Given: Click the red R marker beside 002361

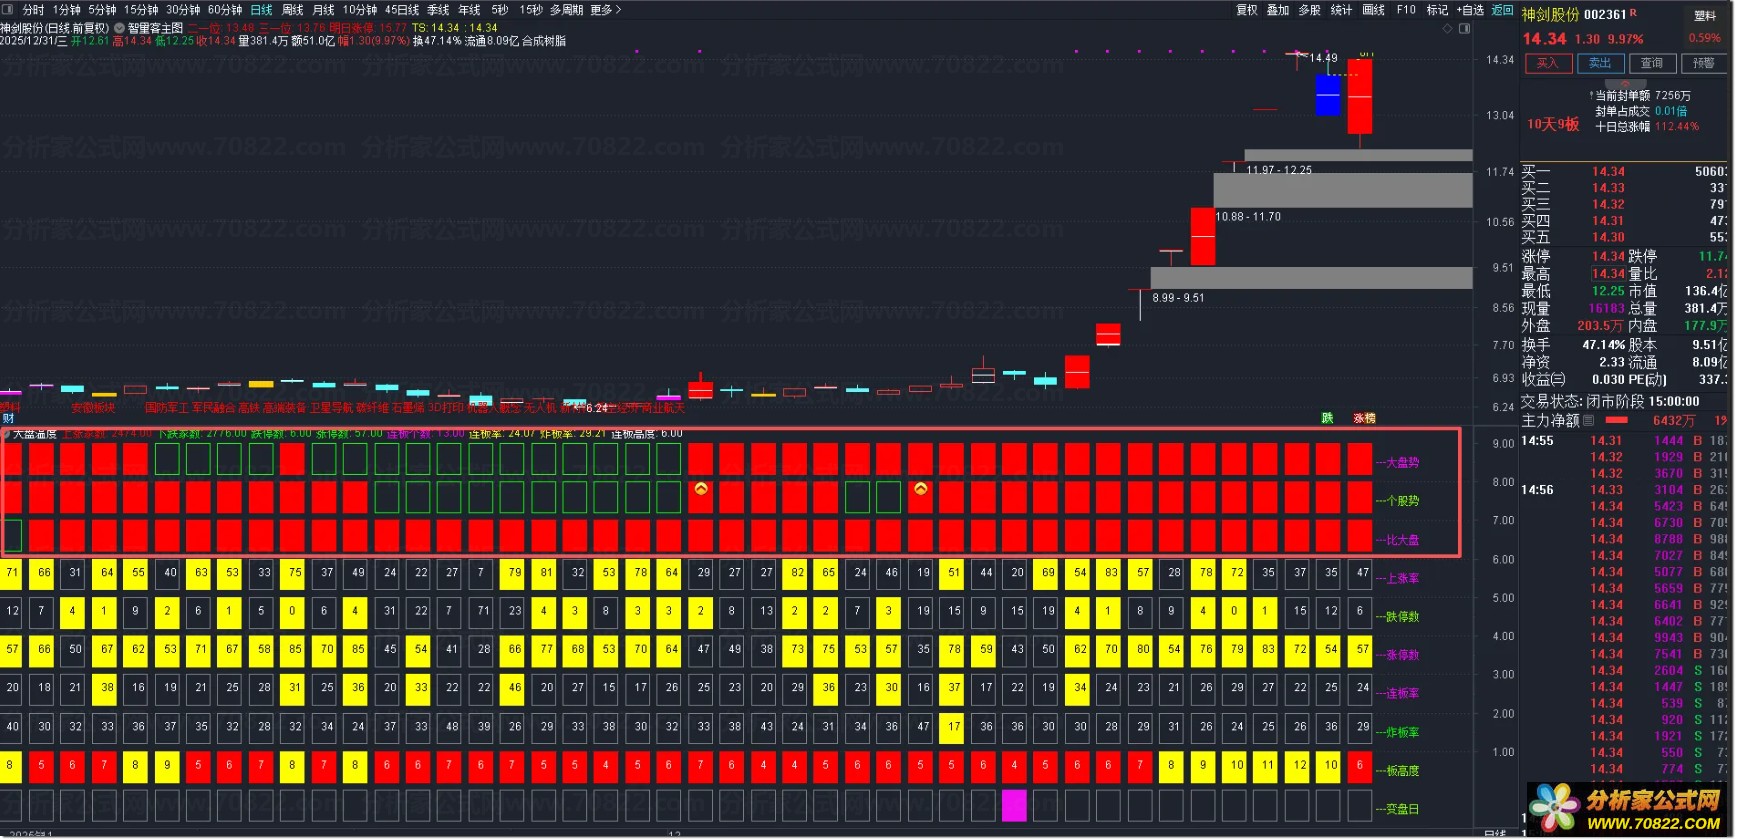Looking at the screenshot, I should click(x=1634, y=13).
